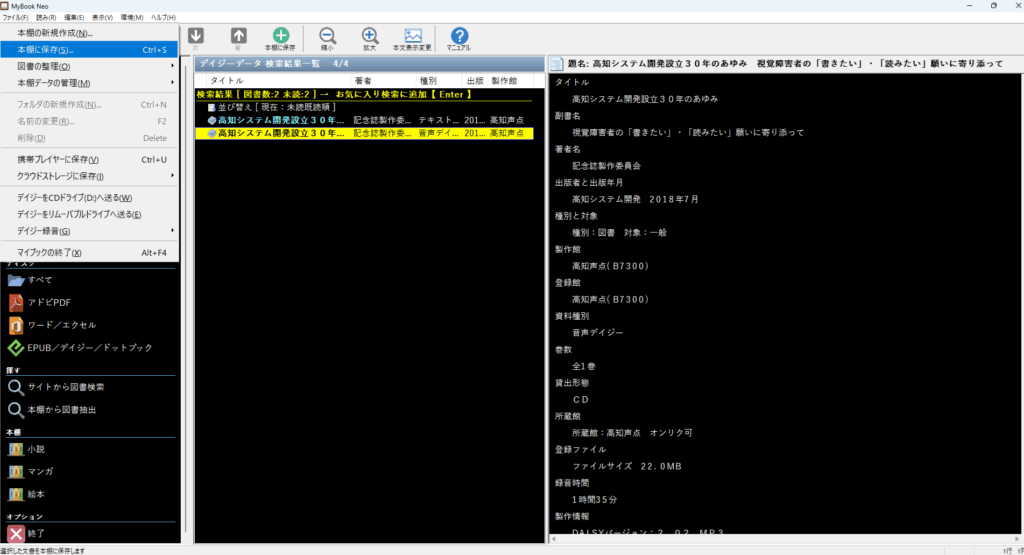
Task: Click the down-arrow 次 toolbar icon
Action: tap(196, 38)
